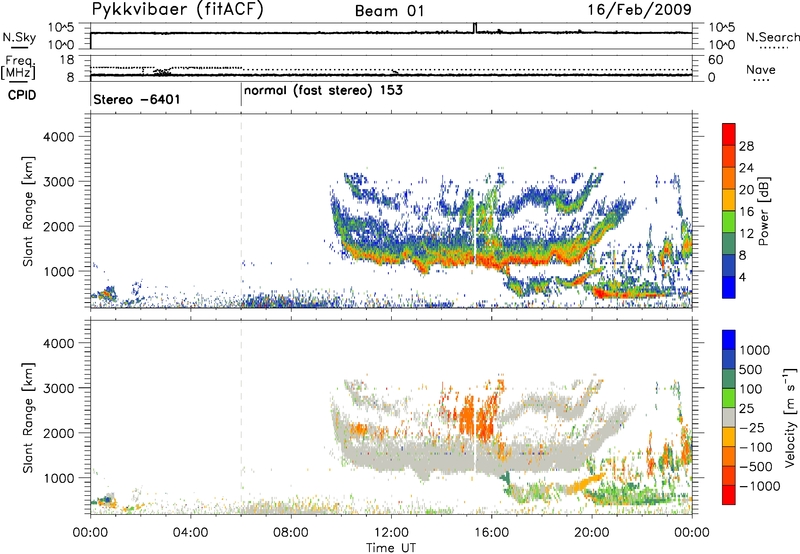Click the "Beam 01" label
This screenshot has width=800, height=554.
[x=390, y=11]
